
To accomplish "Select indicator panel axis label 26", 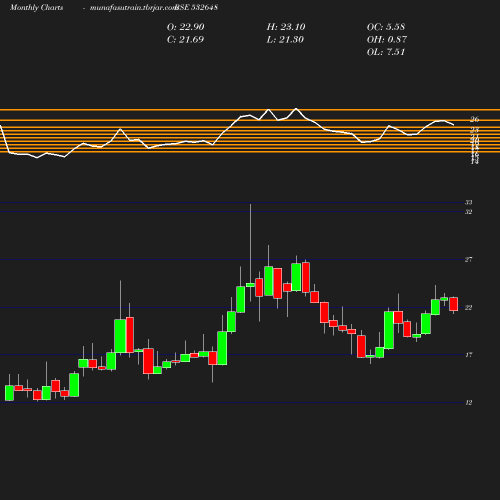I will tap(475, 119).
